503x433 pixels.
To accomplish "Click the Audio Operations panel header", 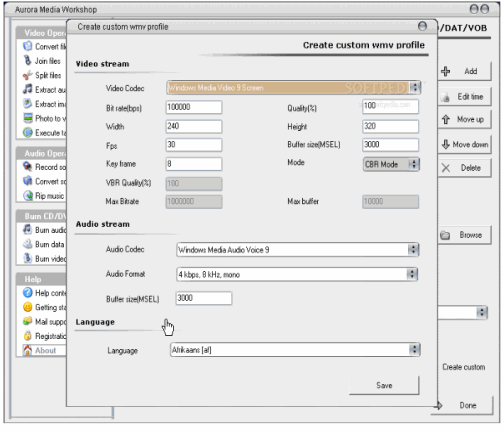I will point(42,153).
